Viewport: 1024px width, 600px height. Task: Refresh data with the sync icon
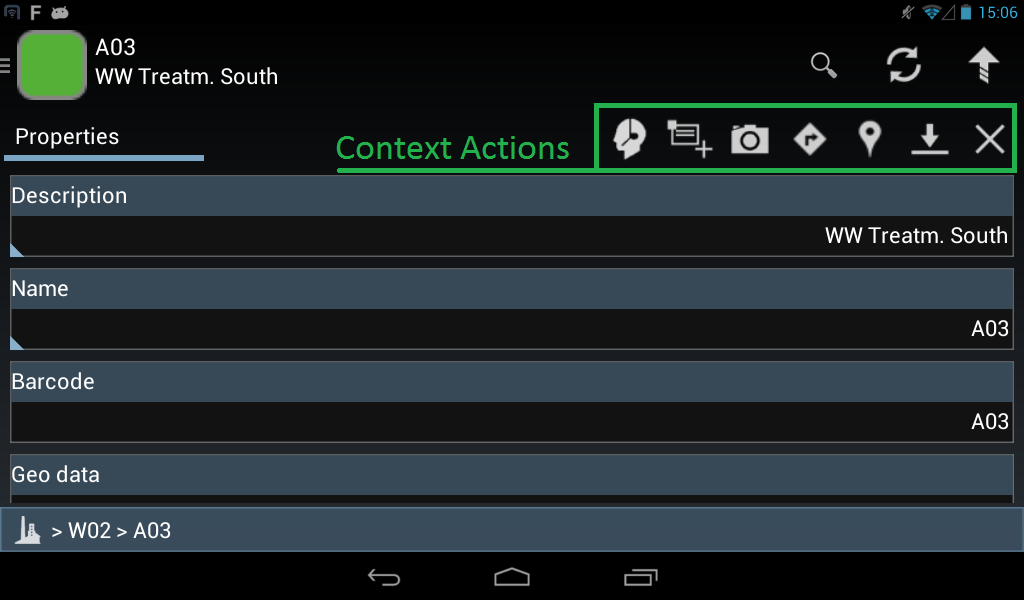(904, 65)
